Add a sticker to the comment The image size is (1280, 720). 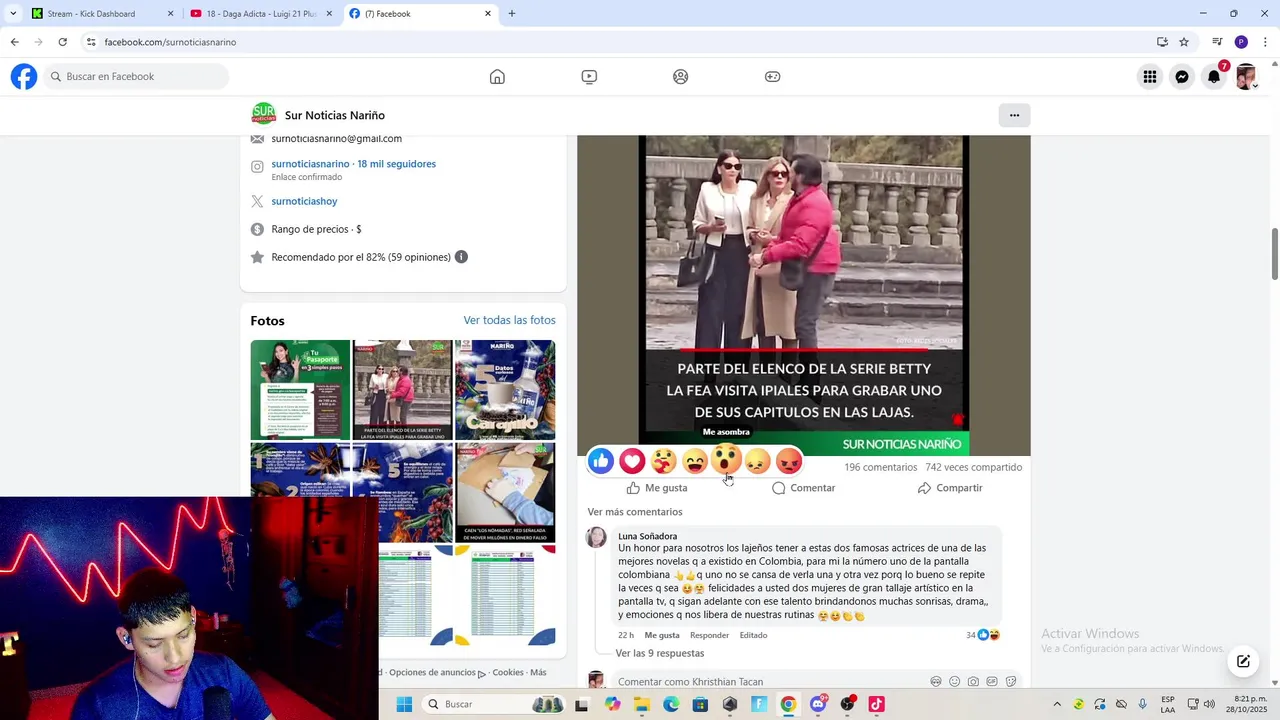tap(1011, 681)
